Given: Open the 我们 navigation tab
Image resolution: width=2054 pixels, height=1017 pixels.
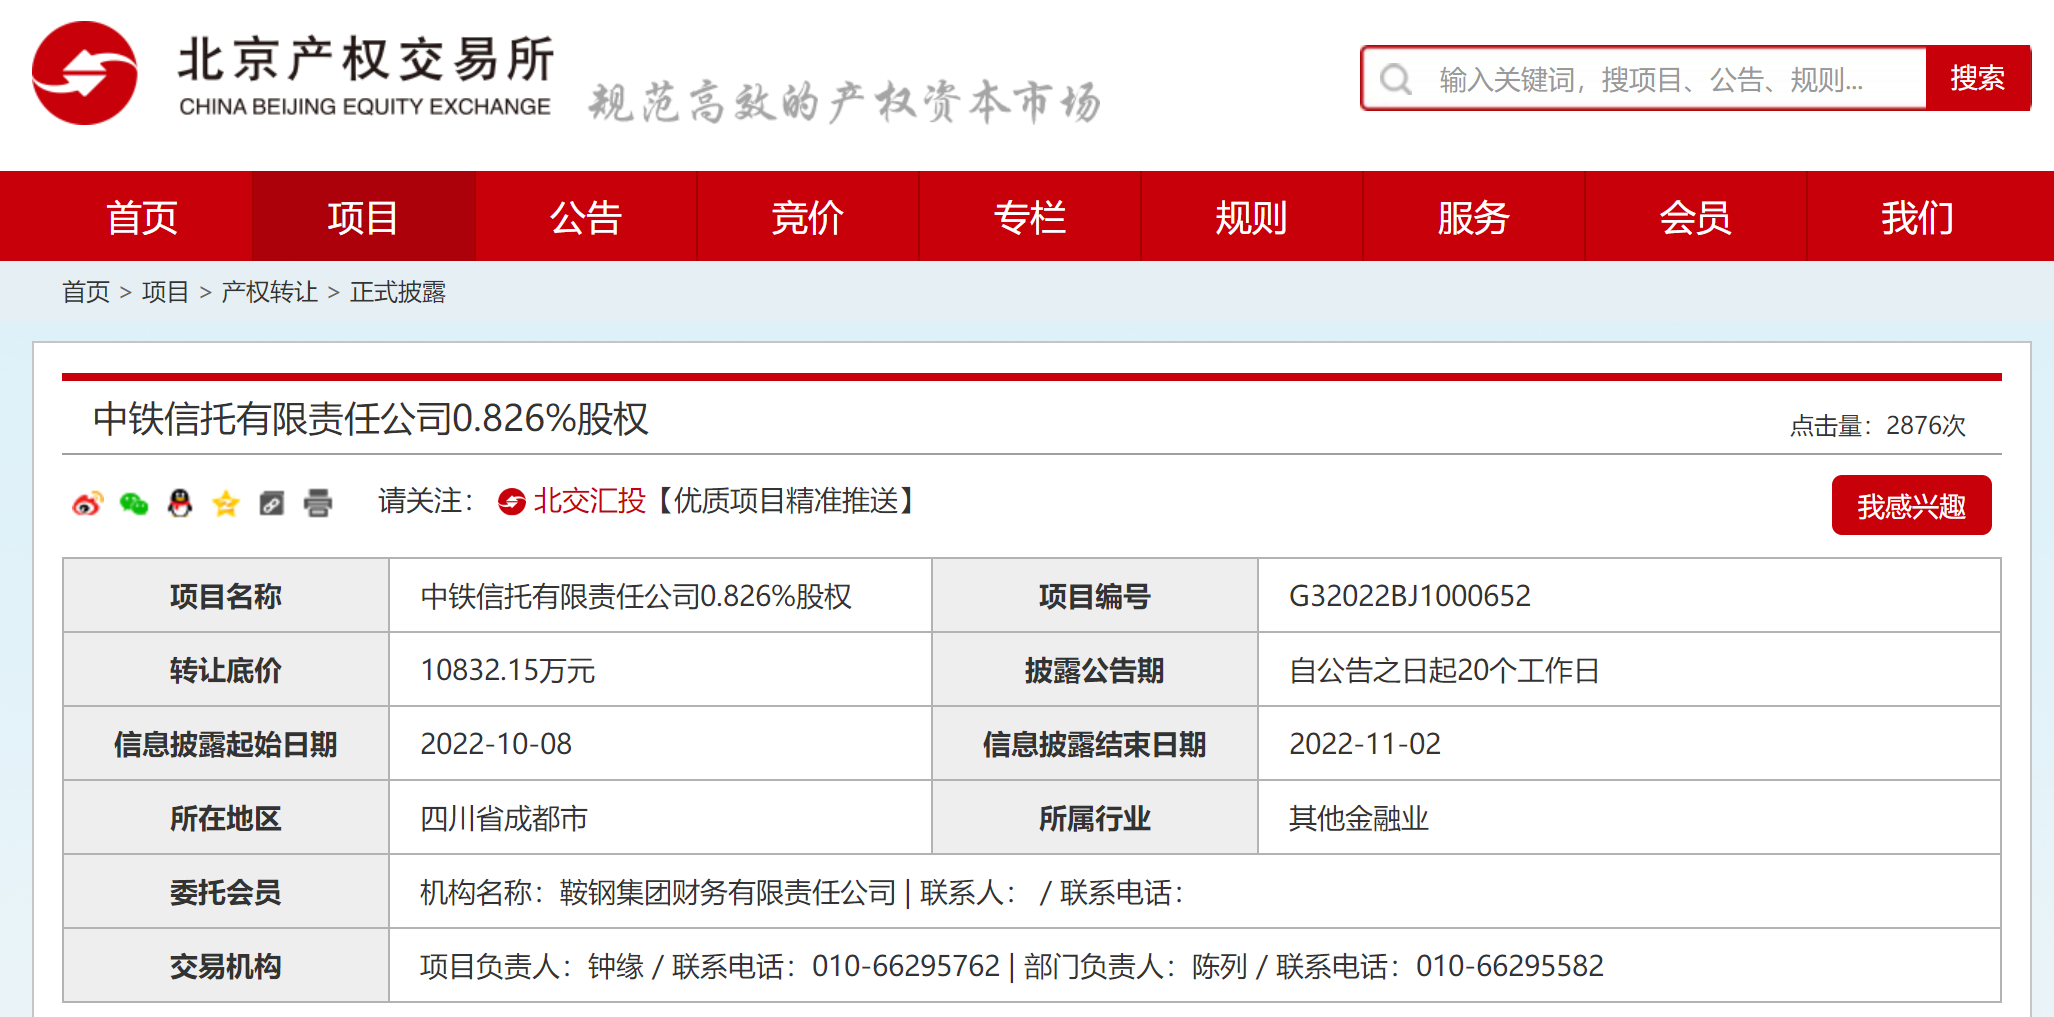Looking at the screenshot, I should 1918,217.
